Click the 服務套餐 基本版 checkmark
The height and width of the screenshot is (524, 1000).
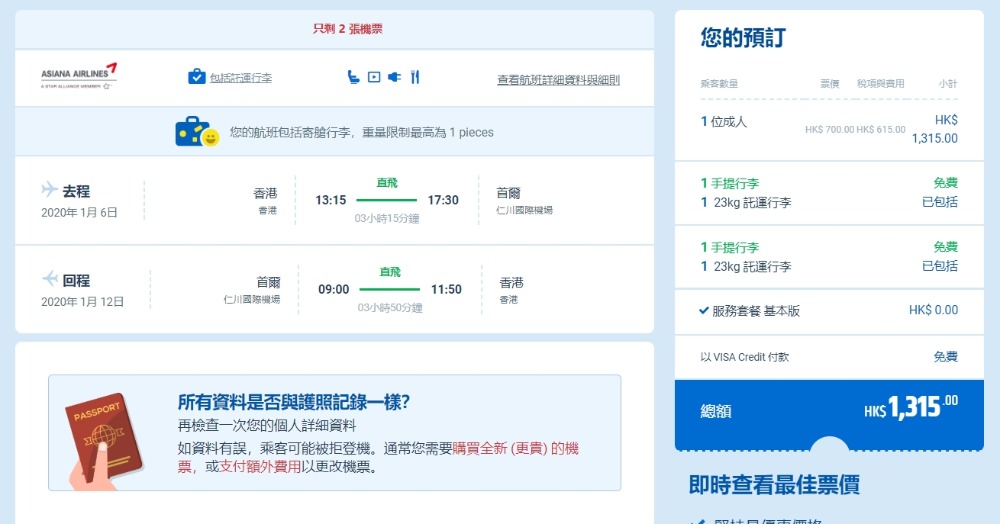click(x=704, y=311)
